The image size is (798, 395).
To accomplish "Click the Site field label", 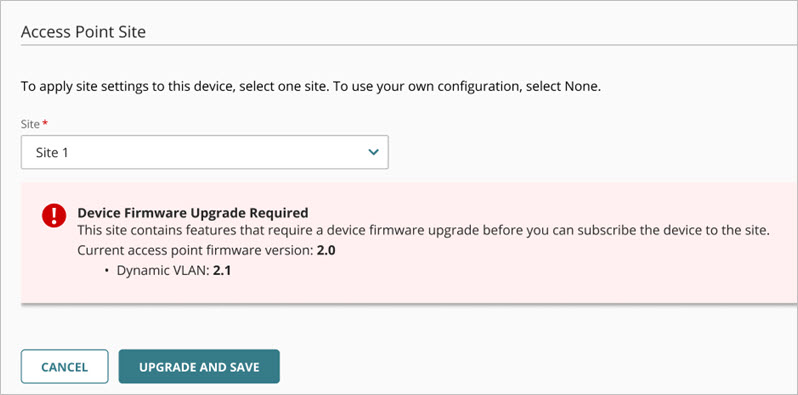I will [29, 124].
